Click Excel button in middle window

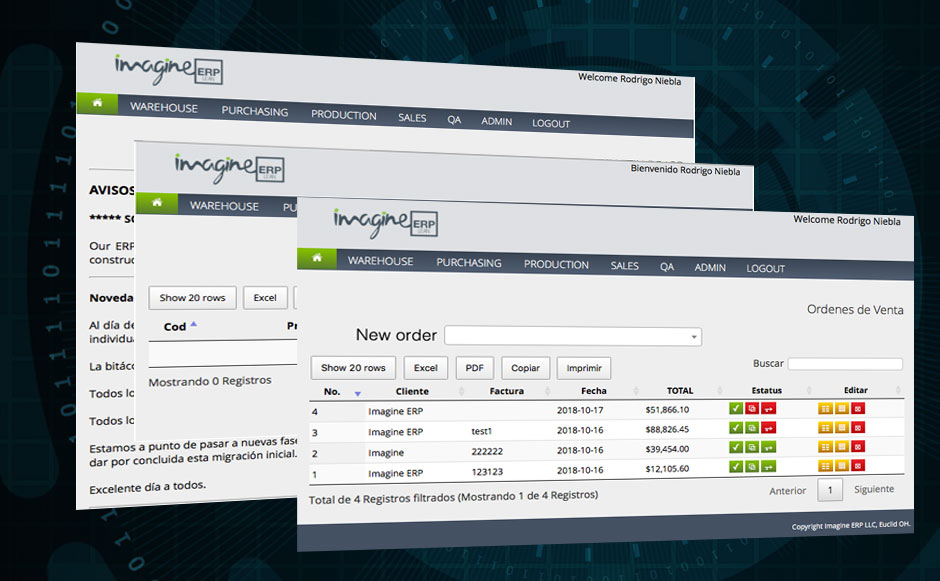point(265,297)
